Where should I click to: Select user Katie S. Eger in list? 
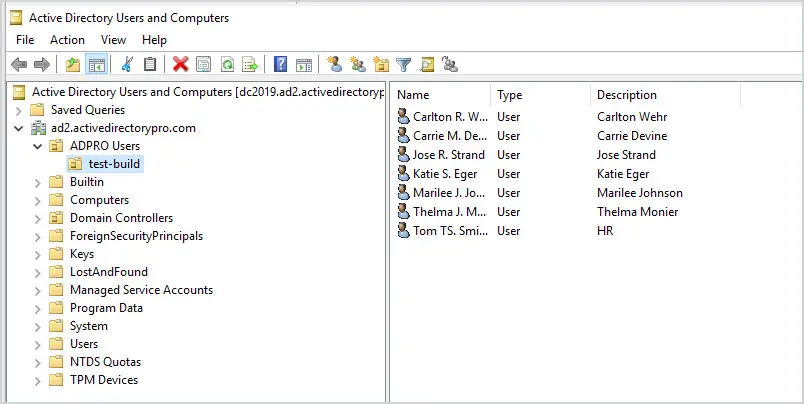[x=445, y=174]
